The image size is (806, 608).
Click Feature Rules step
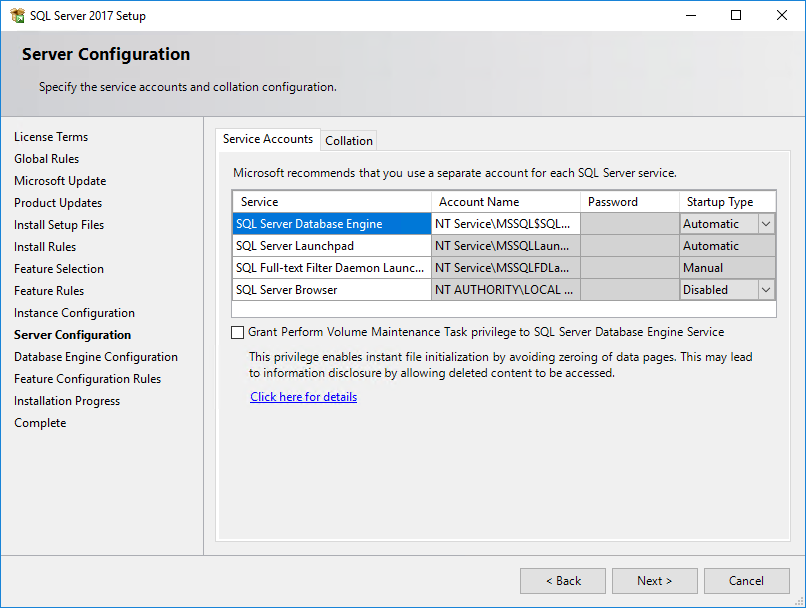[49, 291]
